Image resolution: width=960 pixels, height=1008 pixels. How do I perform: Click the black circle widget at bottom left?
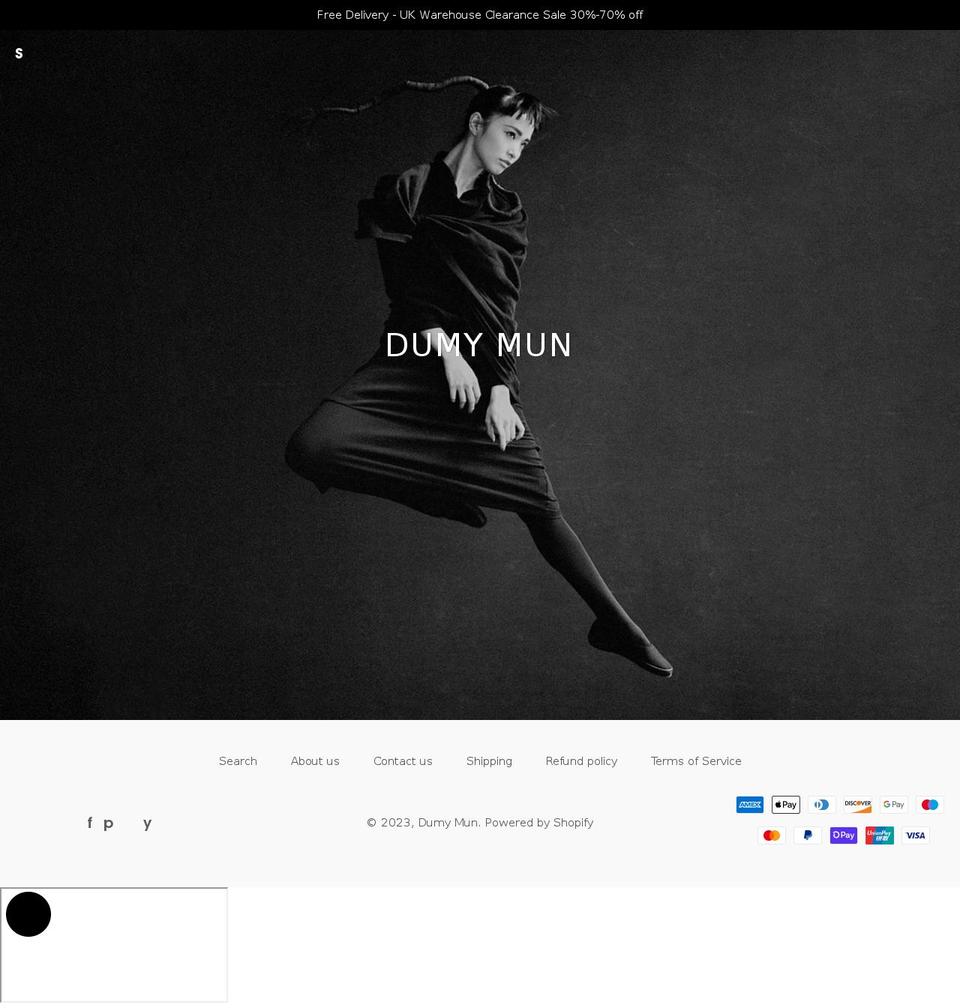tap(28, 913)
